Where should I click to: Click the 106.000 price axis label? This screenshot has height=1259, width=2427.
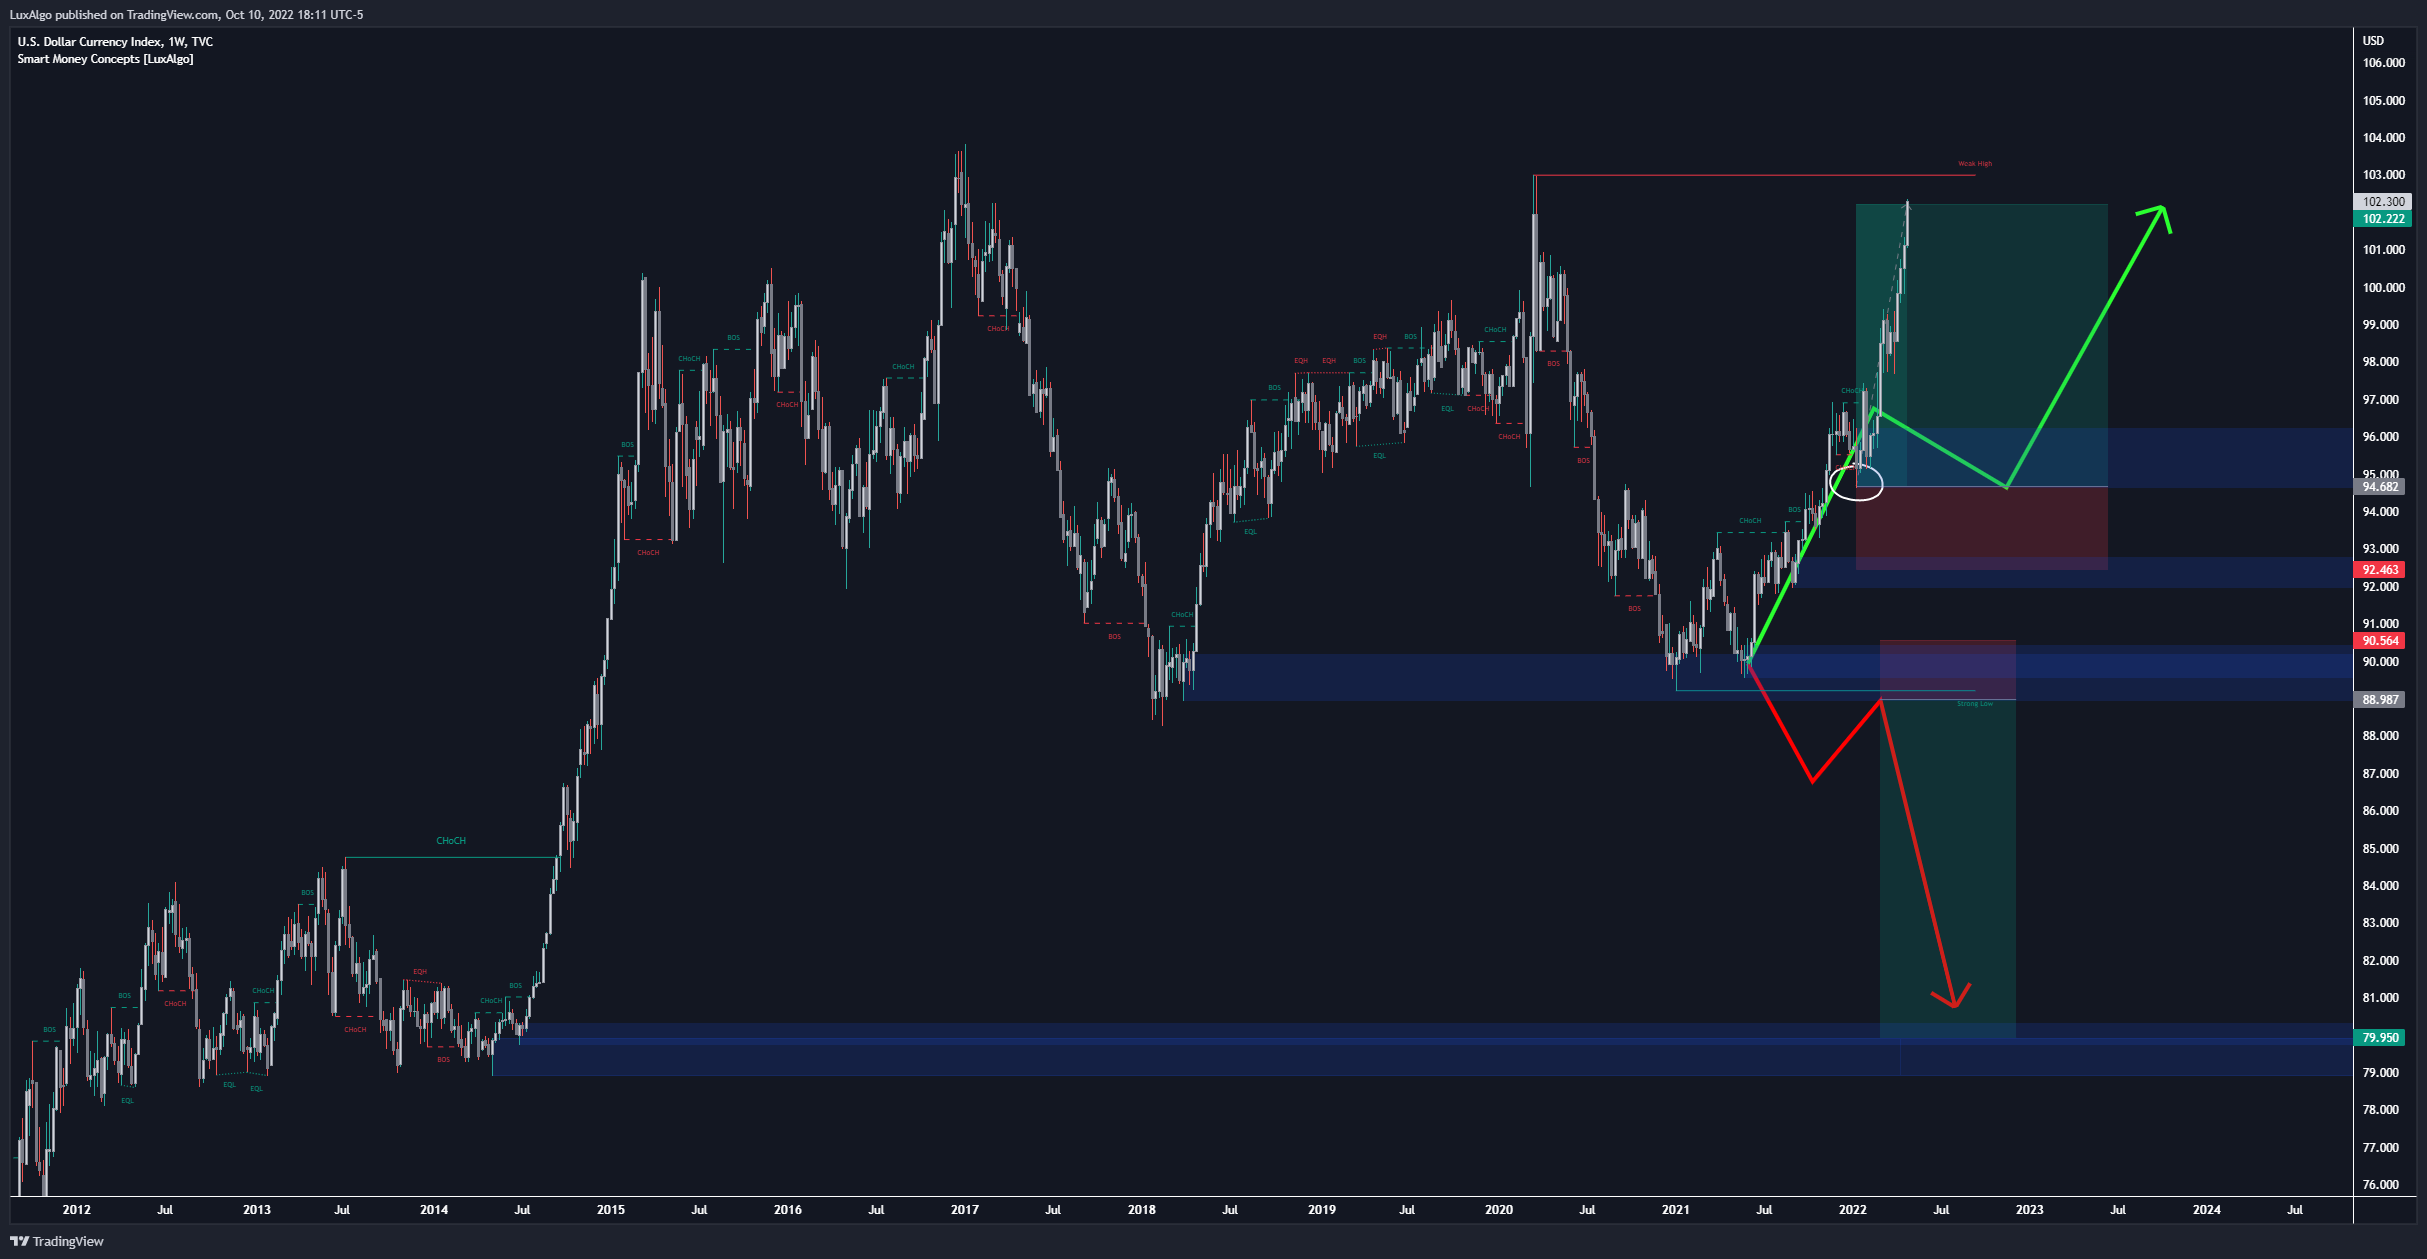2382,63
